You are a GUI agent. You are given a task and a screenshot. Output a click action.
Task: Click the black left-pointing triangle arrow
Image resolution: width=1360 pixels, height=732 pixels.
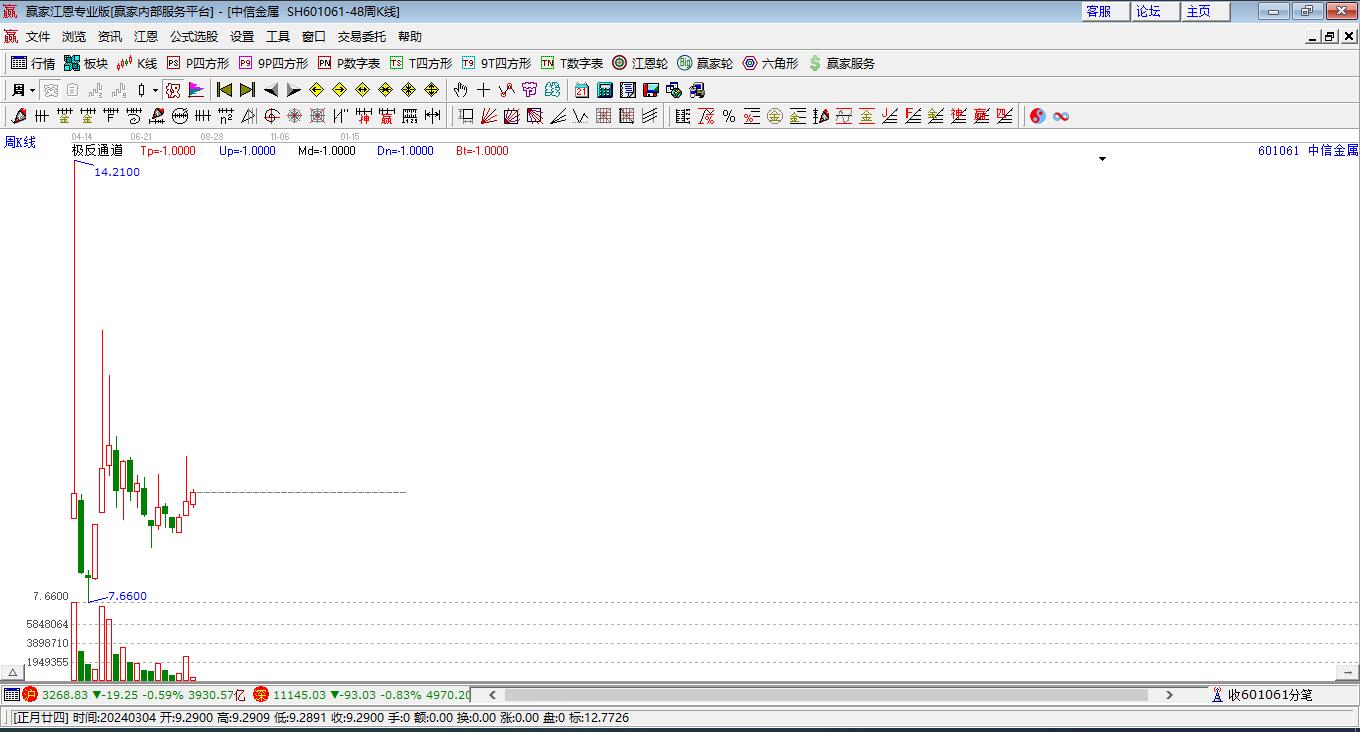pyautogui.click(x=270, y=90)
